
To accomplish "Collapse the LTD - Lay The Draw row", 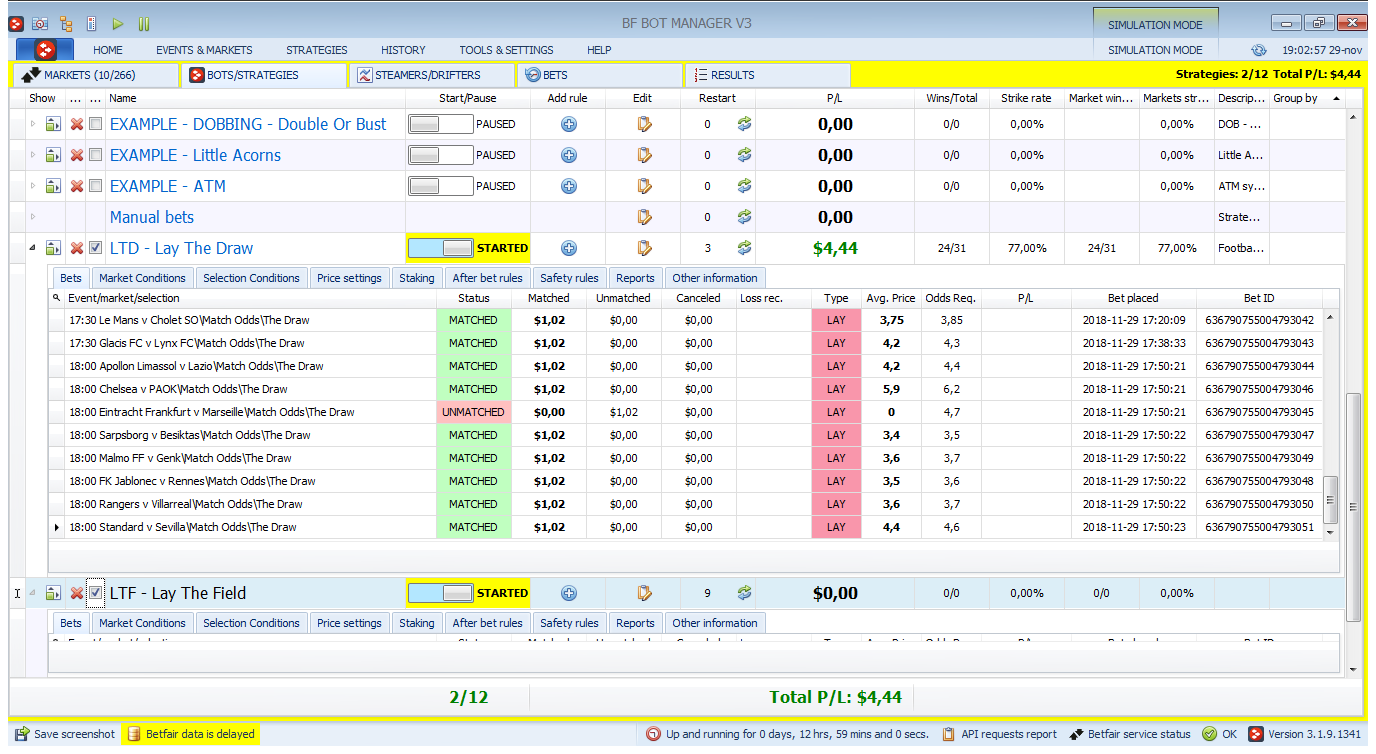I will [x=32, y=248].
